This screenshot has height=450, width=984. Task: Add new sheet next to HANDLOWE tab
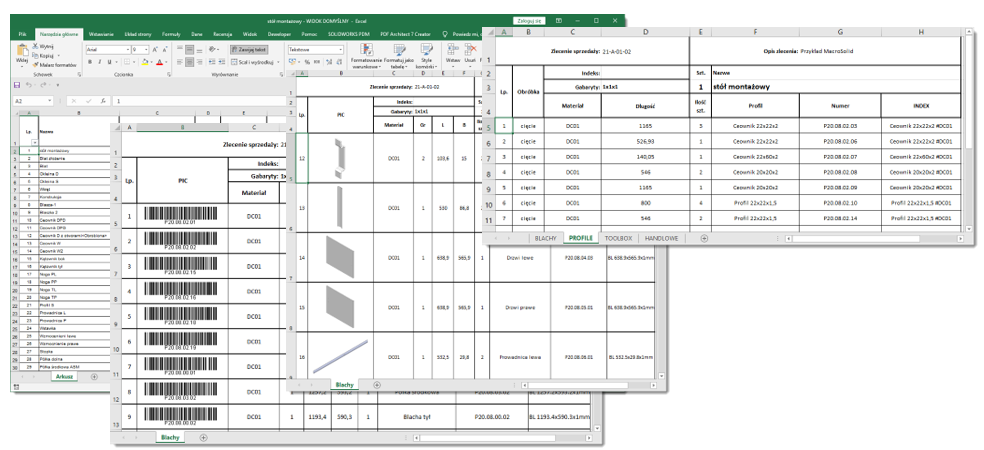pos(704,238)
